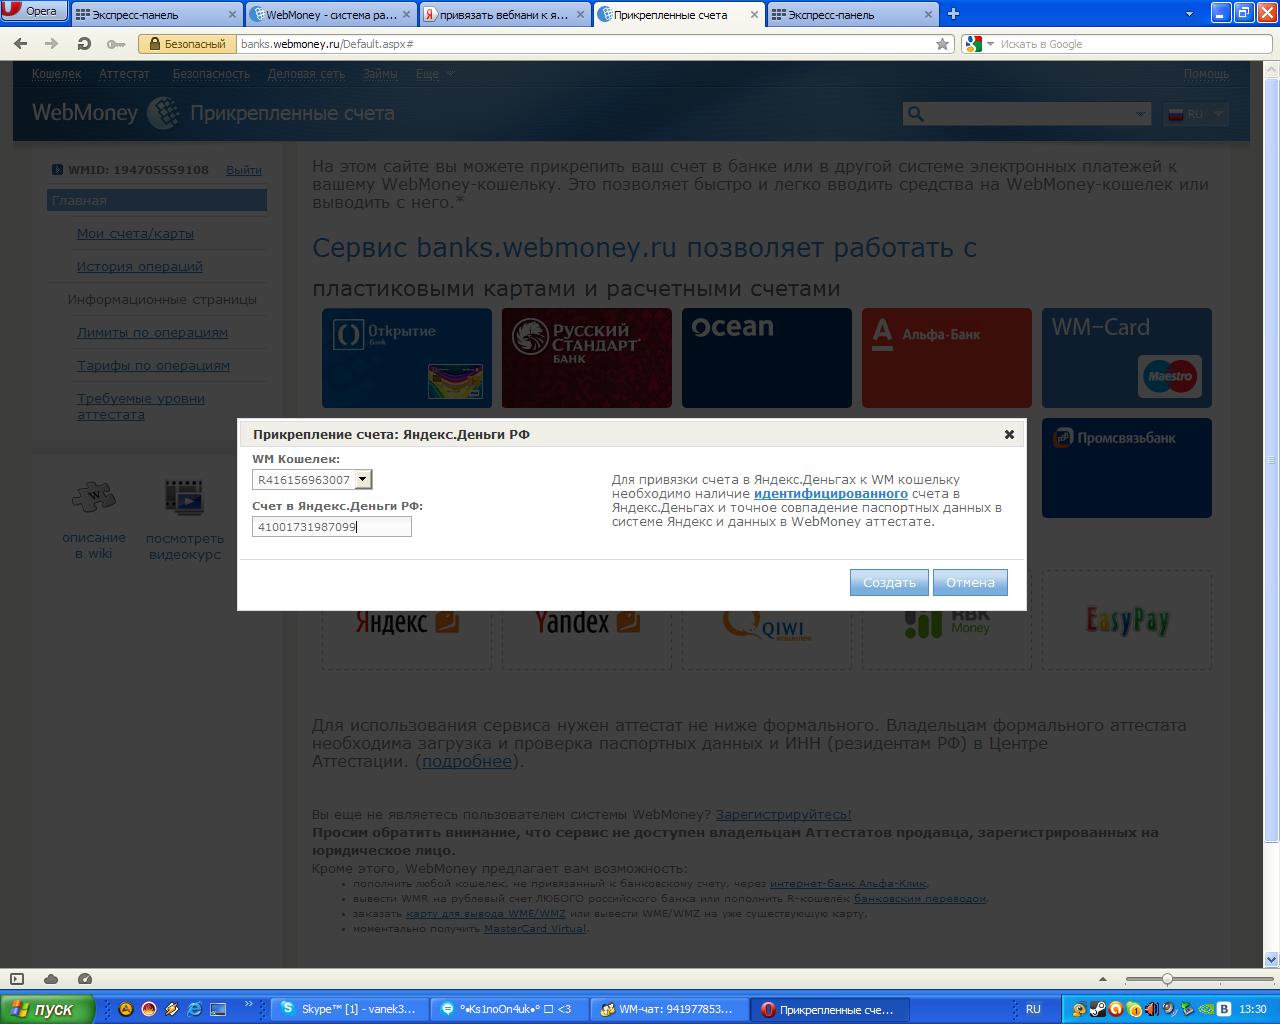Close the Прикрепленные счета tab
The width and height of the screenshot is (1280, 1024).
[752, 15]
